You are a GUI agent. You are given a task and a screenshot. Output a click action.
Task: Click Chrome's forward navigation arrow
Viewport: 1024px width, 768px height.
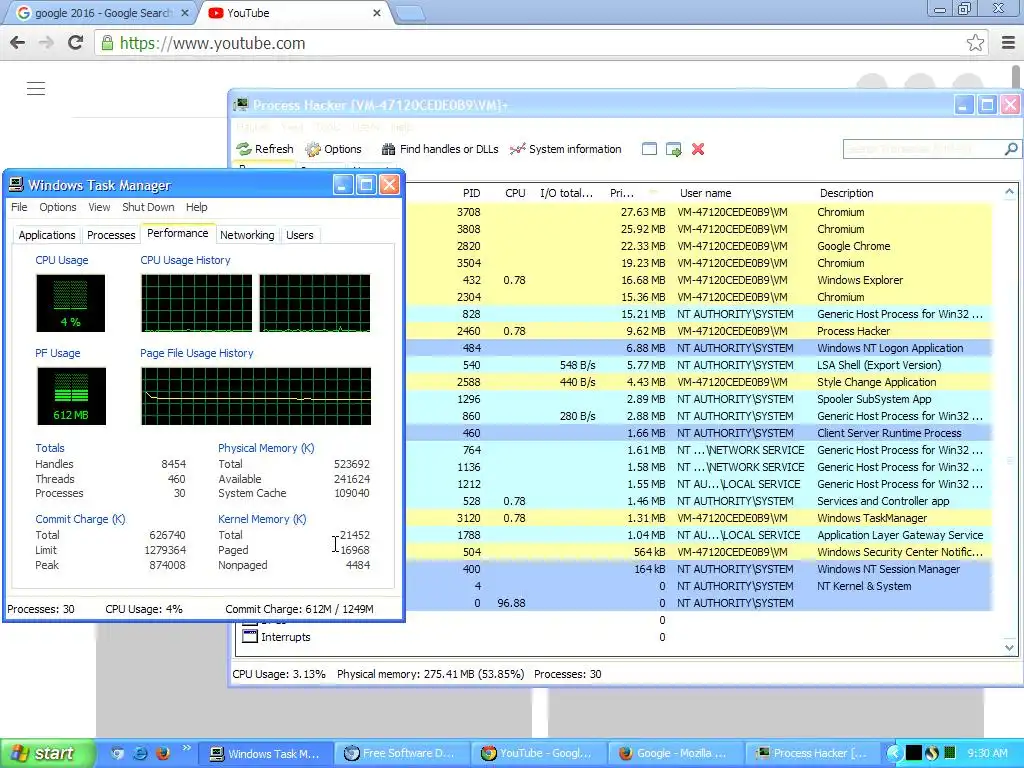pos(46,43)
